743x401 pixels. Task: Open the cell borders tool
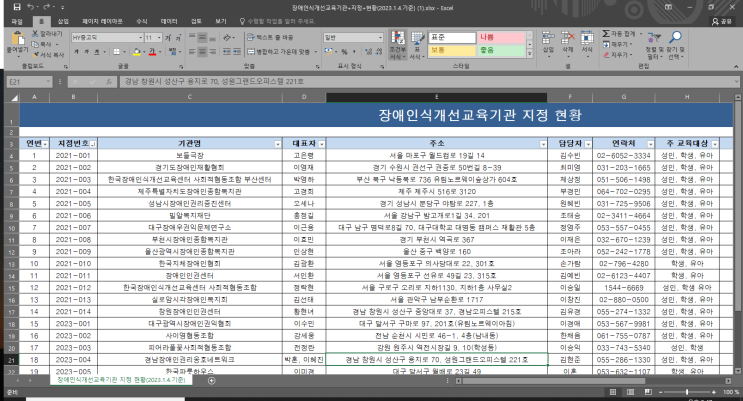[117, 52]
